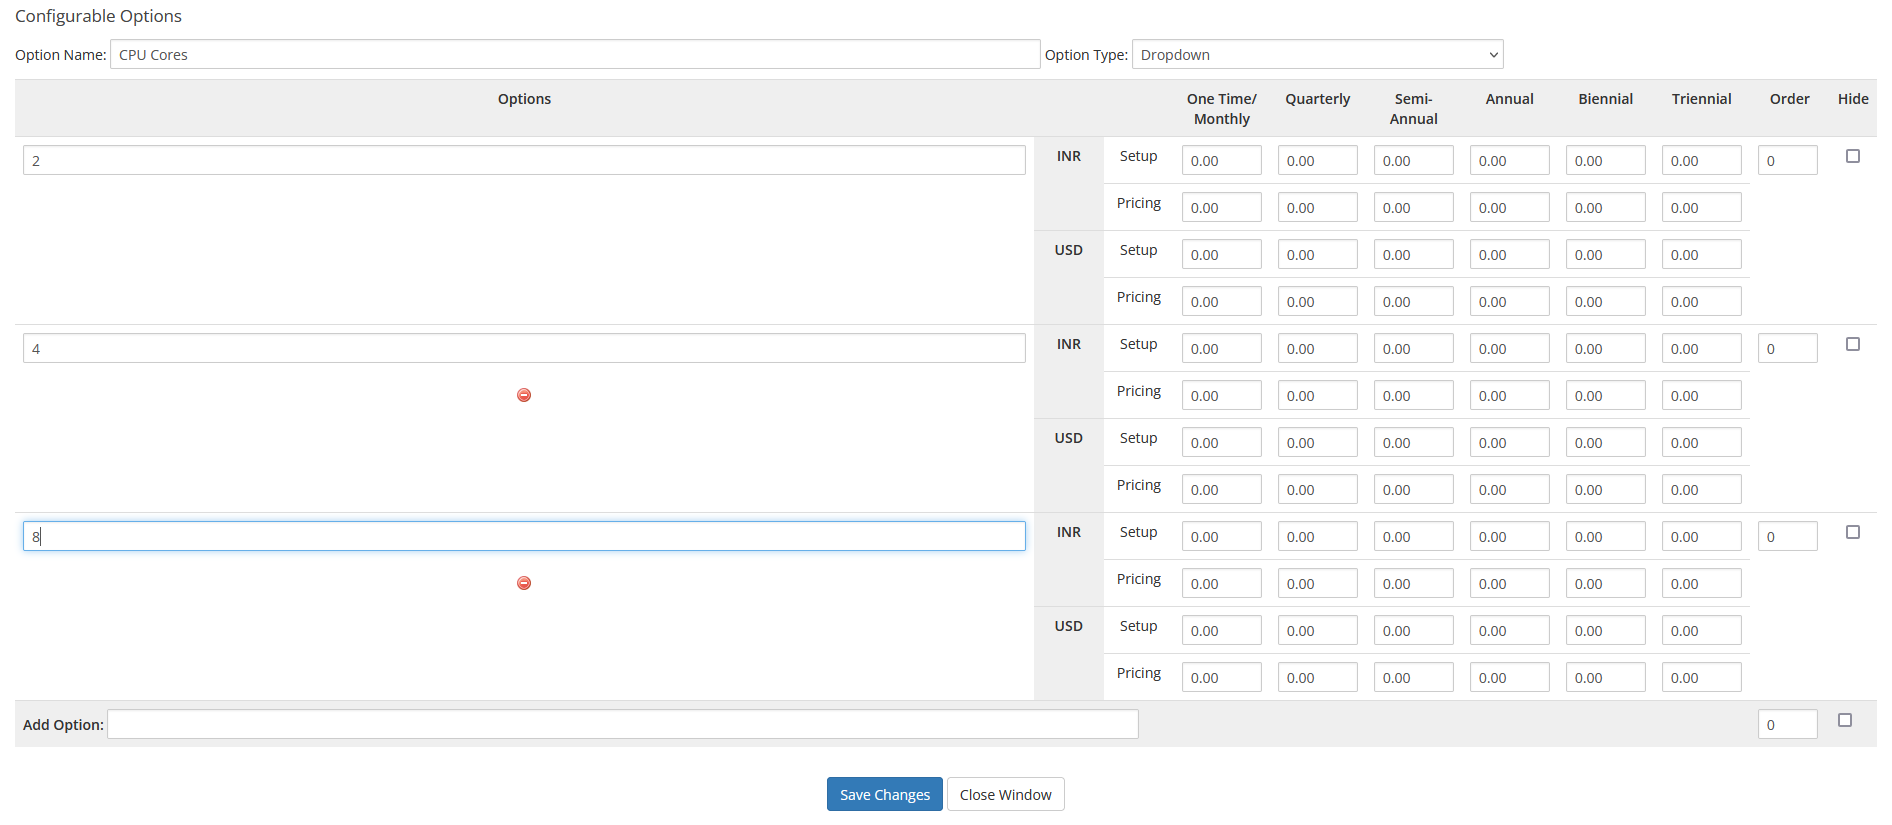
Task: Edit Order field for option 4
Action: pyautogui.click(x=1788, y=348)
